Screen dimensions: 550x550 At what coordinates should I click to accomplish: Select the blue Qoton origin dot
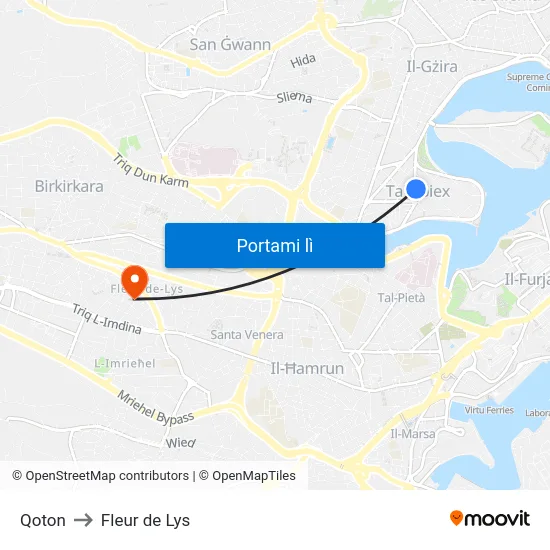416,189
